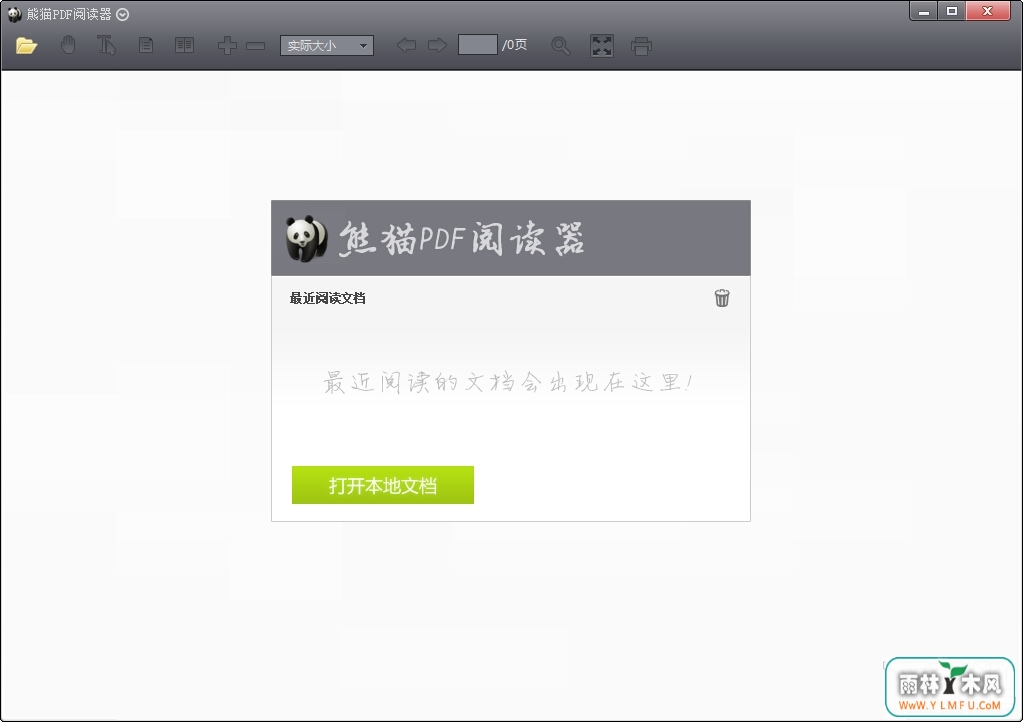
Task: Switch to single page view
Action: 146,45
